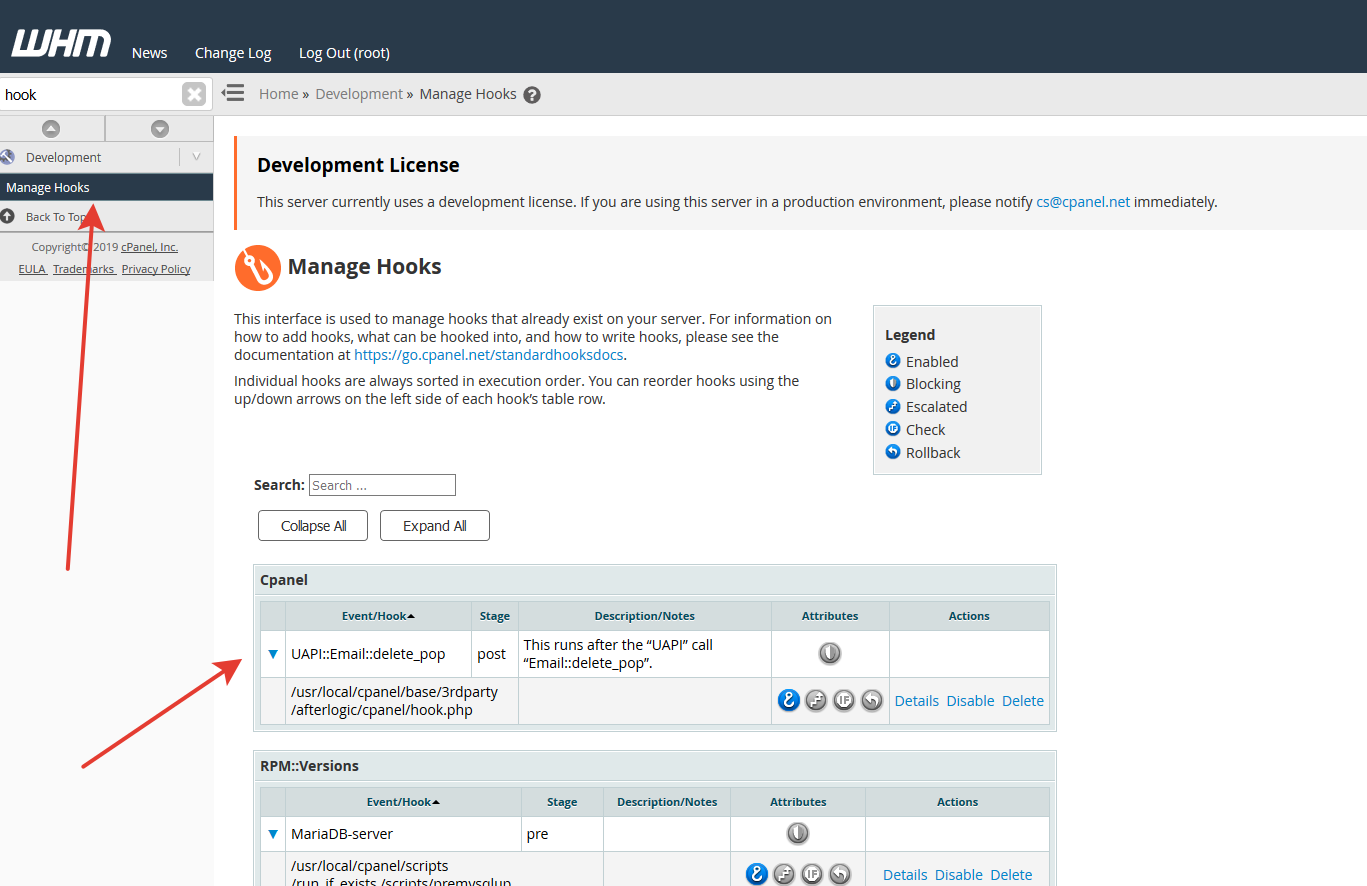Collapse the MariaDB-server hook row triangle
1367x886 pixels.
tap(272, 833)
